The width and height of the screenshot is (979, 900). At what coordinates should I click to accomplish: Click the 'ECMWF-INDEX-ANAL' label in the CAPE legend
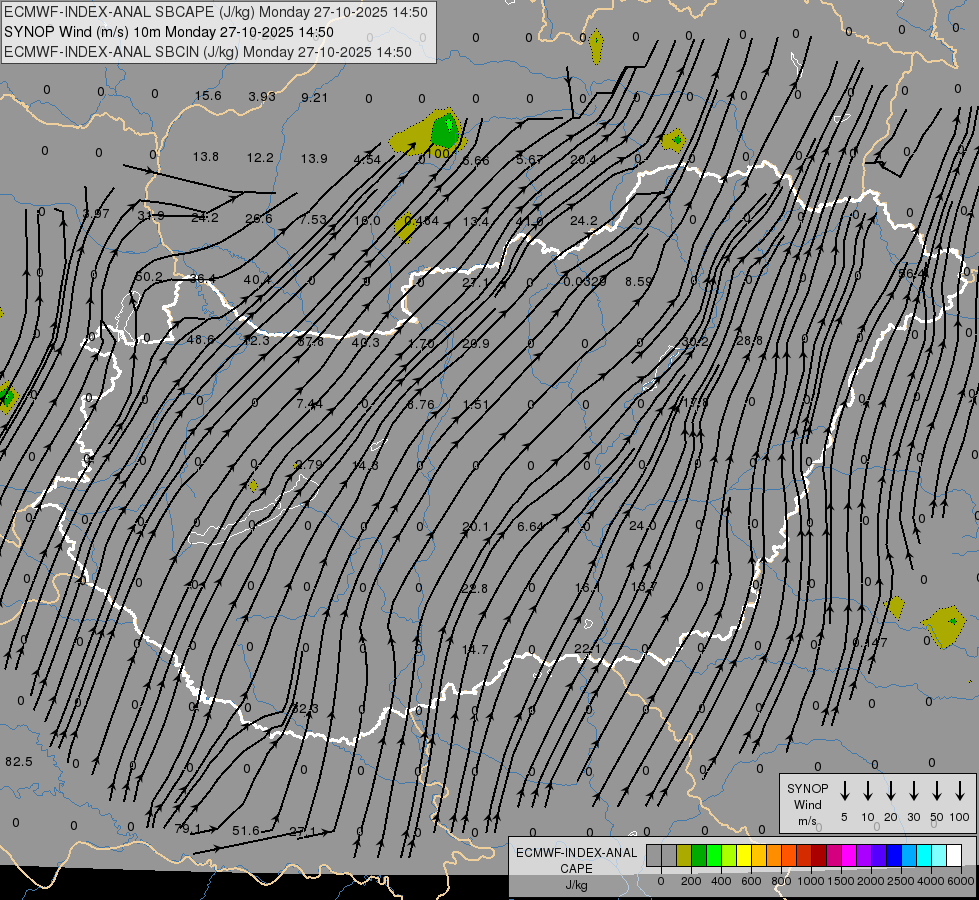coord(576,853)
